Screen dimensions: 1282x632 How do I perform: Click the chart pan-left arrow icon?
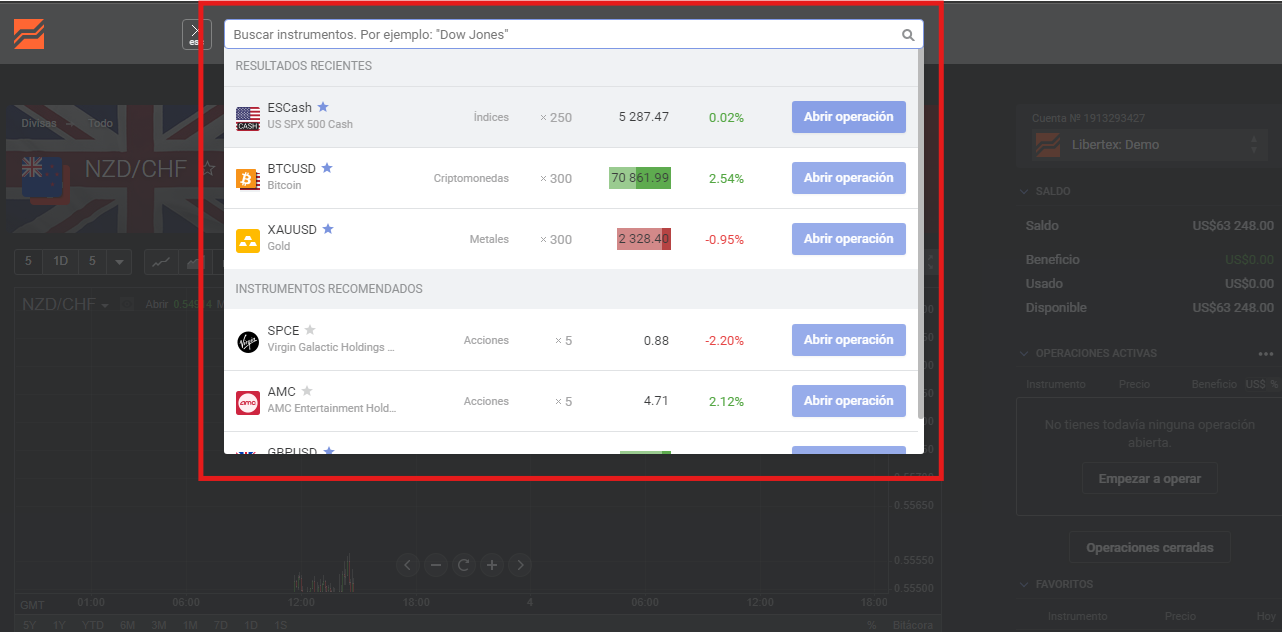pyautogui.click(x=407, y=565)
